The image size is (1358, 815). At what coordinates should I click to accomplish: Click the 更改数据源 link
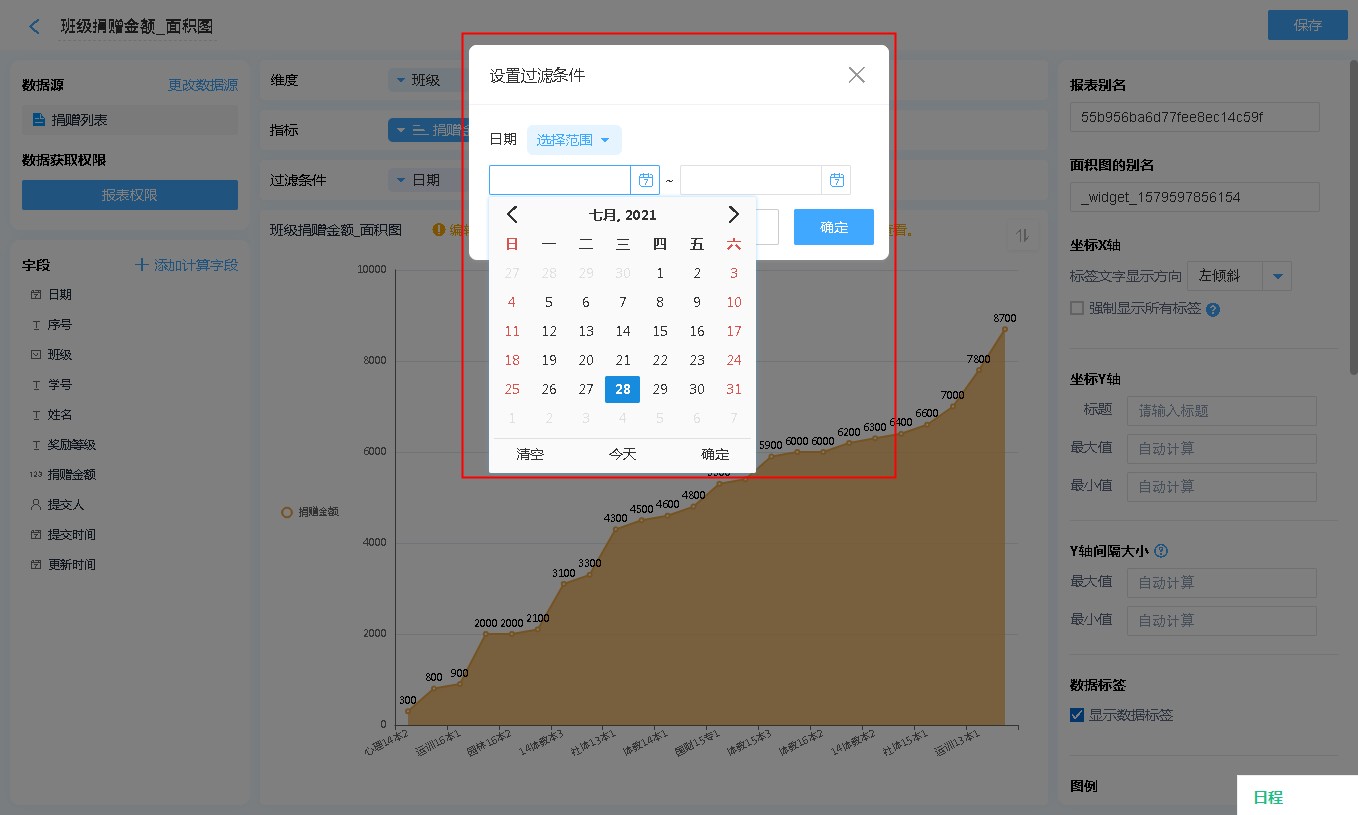coord(203,85)
